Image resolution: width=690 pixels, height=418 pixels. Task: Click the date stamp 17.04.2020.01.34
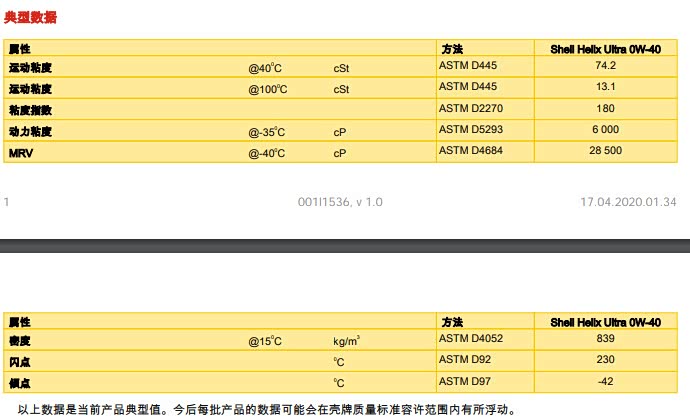(x=628, y=202)
